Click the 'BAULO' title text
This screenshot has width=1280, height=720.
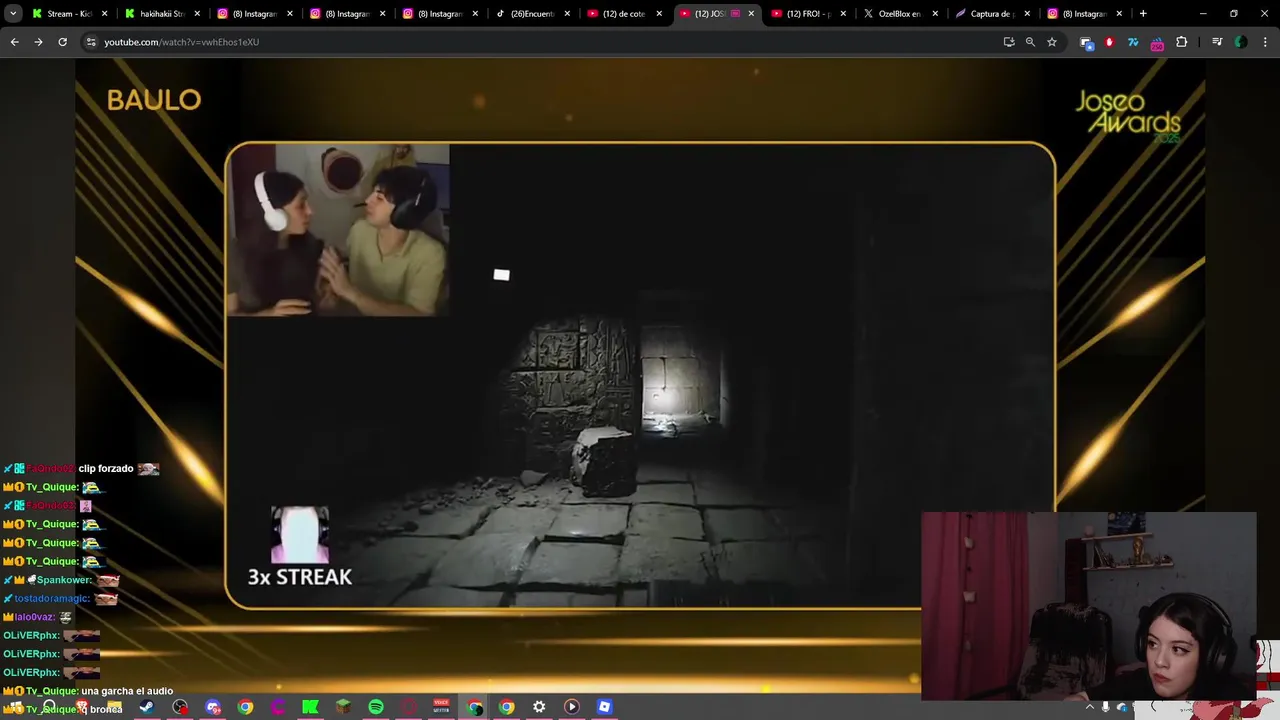click(154, 100)
